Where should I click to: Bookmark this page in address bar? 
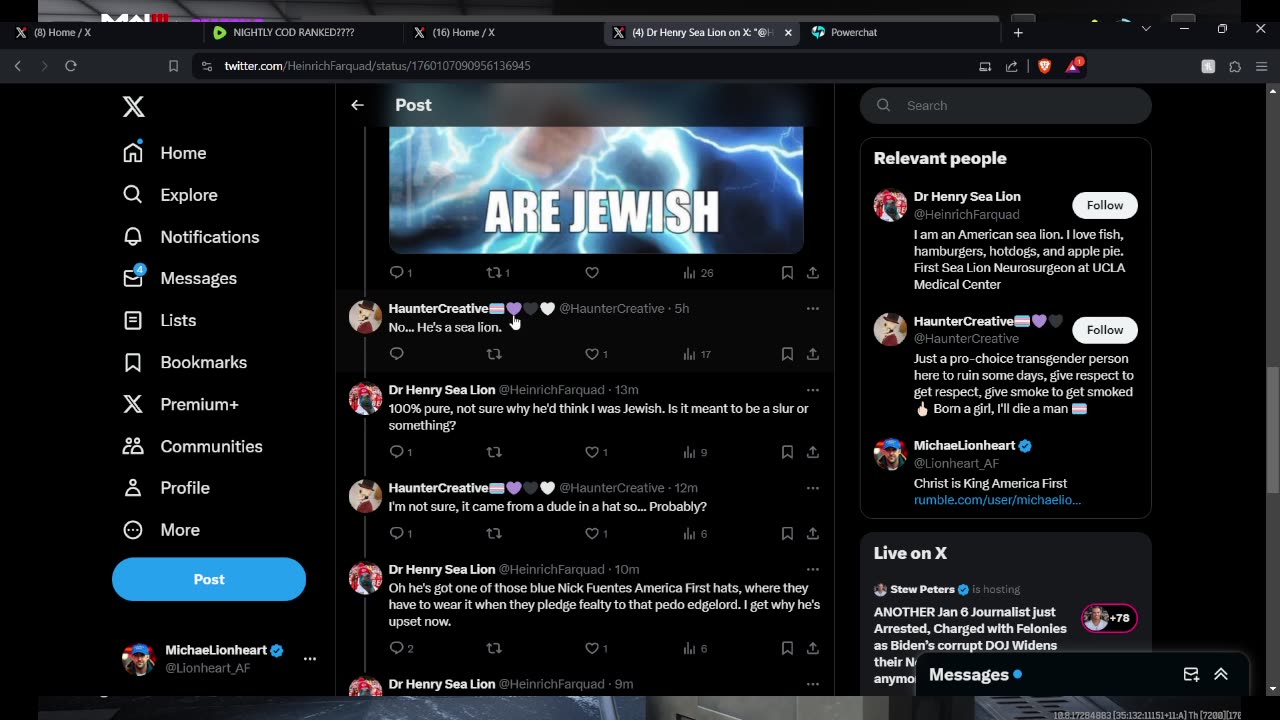(x=173, y=66)
